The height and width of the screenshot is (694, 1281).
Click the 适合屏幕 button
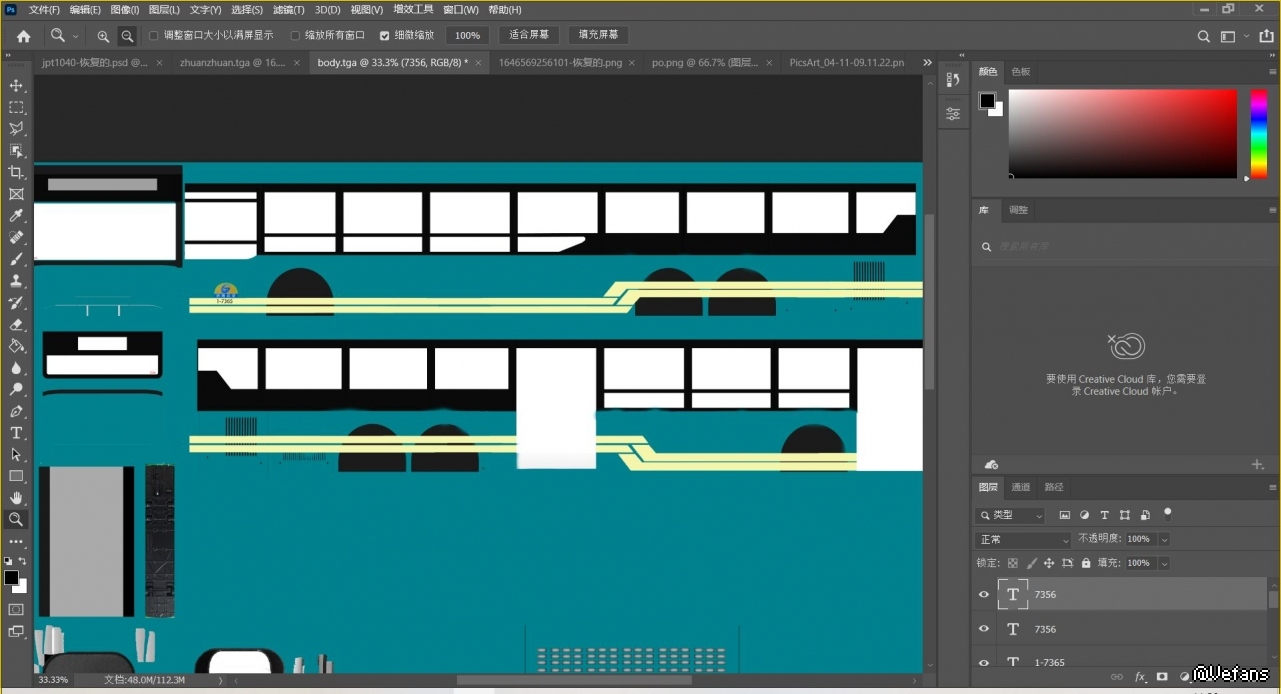(x=529, y=35)
